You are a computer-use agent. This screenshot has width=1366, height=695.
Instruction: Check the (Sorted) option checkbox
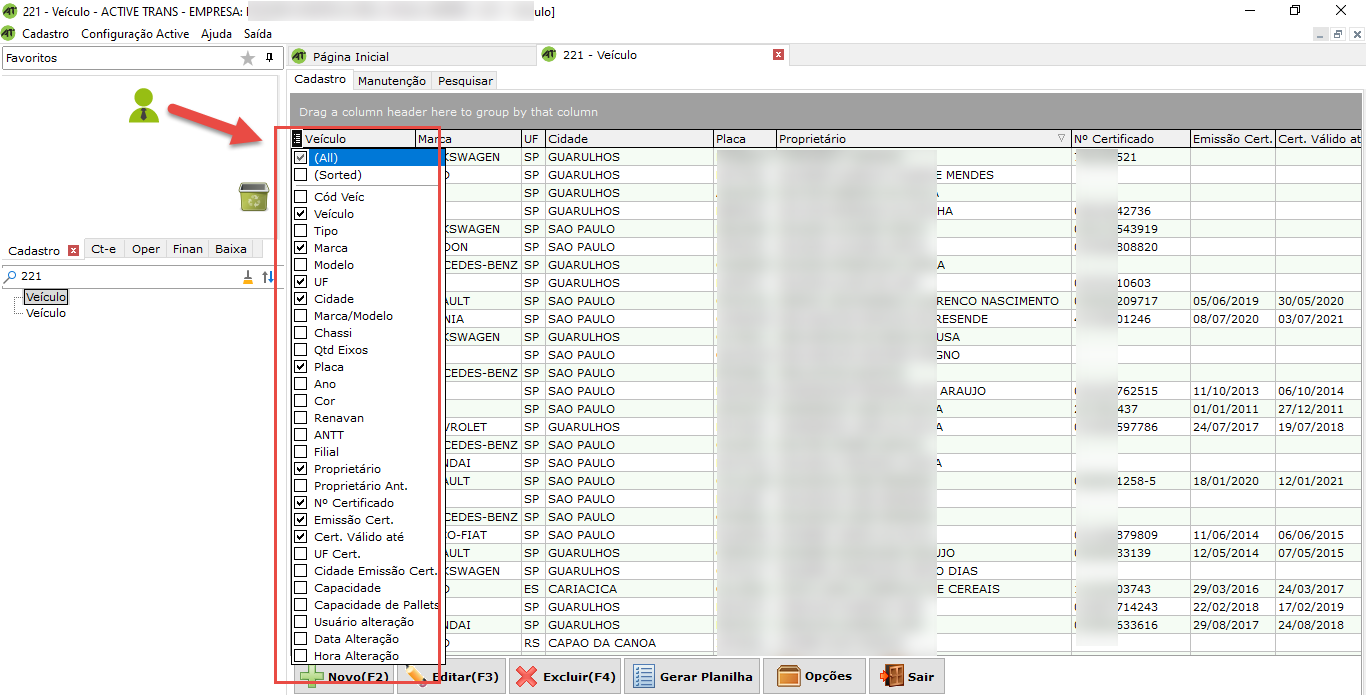tap(301, 175)
